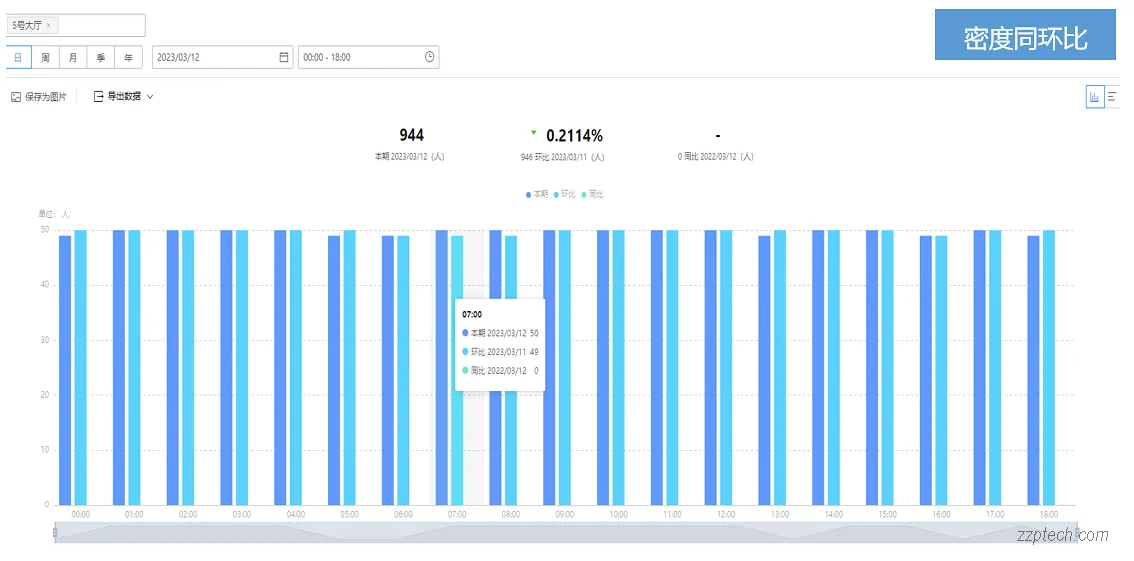
Task: Toggle 环比 series in chart legend
Action: pos(565,194)
